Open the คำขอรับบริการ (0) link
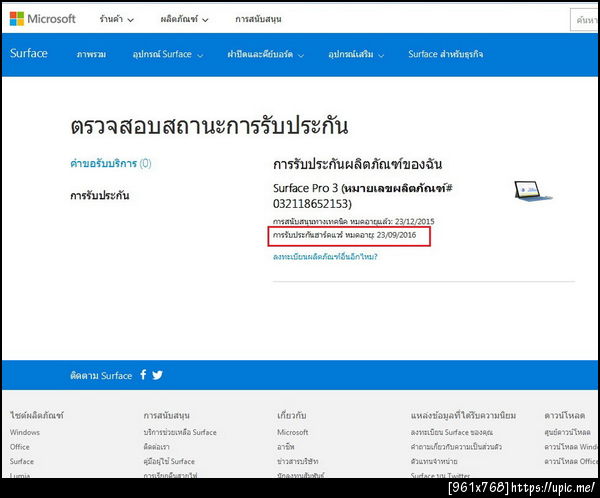 pyautogui.click(x=111, y=163)
